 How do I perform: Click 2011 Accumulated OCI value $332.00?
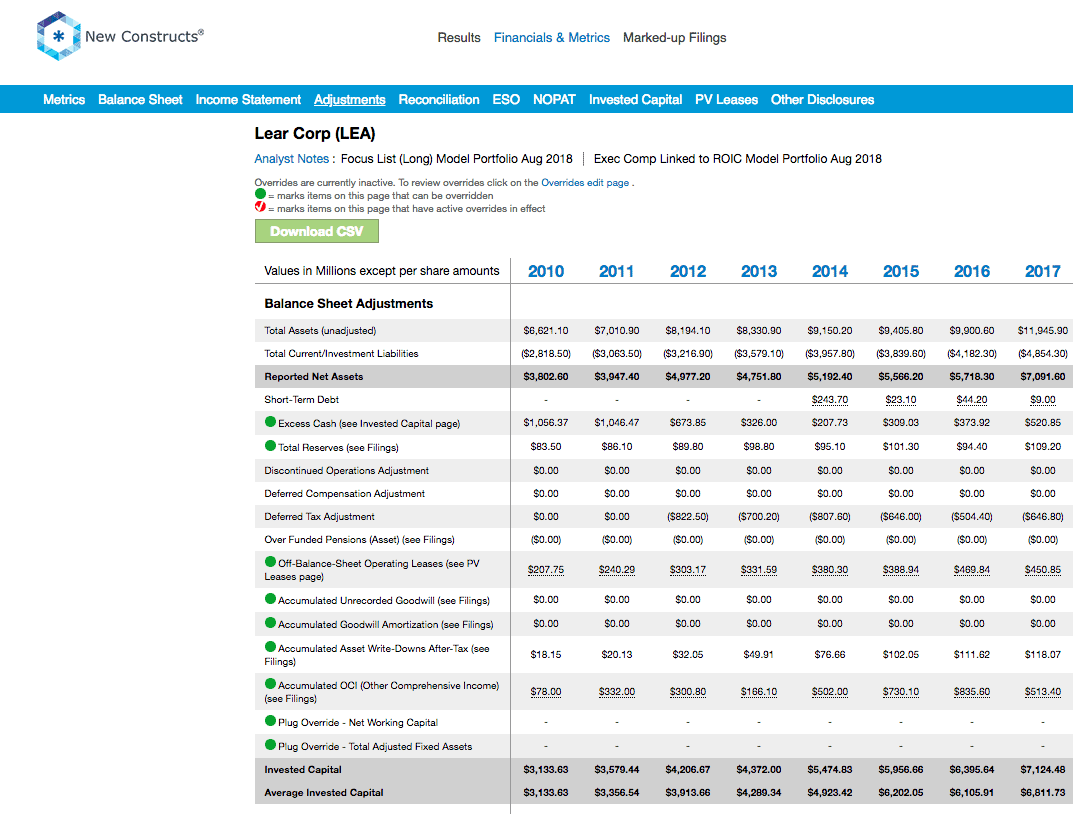(x=617, y=692)
